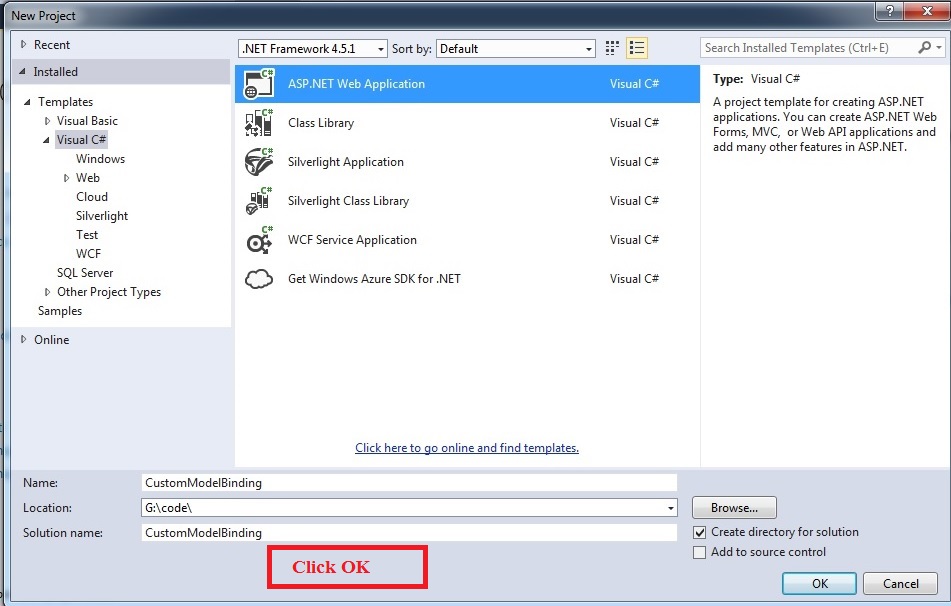Expand the Online section
This screenshot has width=951, height=606.
coord(24,339)
